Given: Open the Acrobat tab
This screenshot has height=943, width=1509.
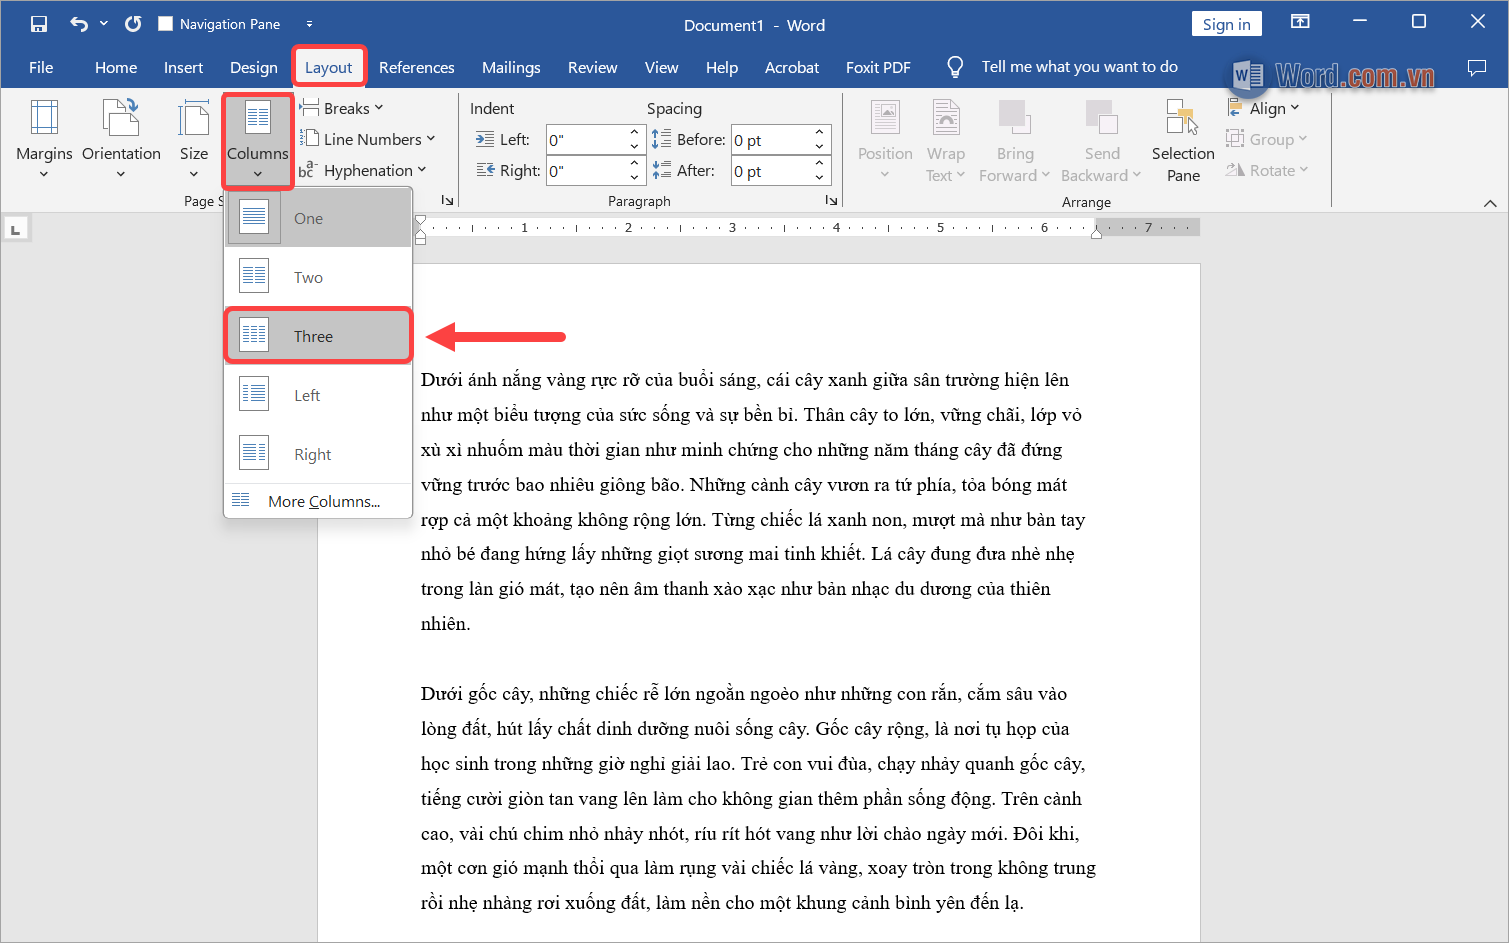Looking at the screenshot, I should point(792,67).
